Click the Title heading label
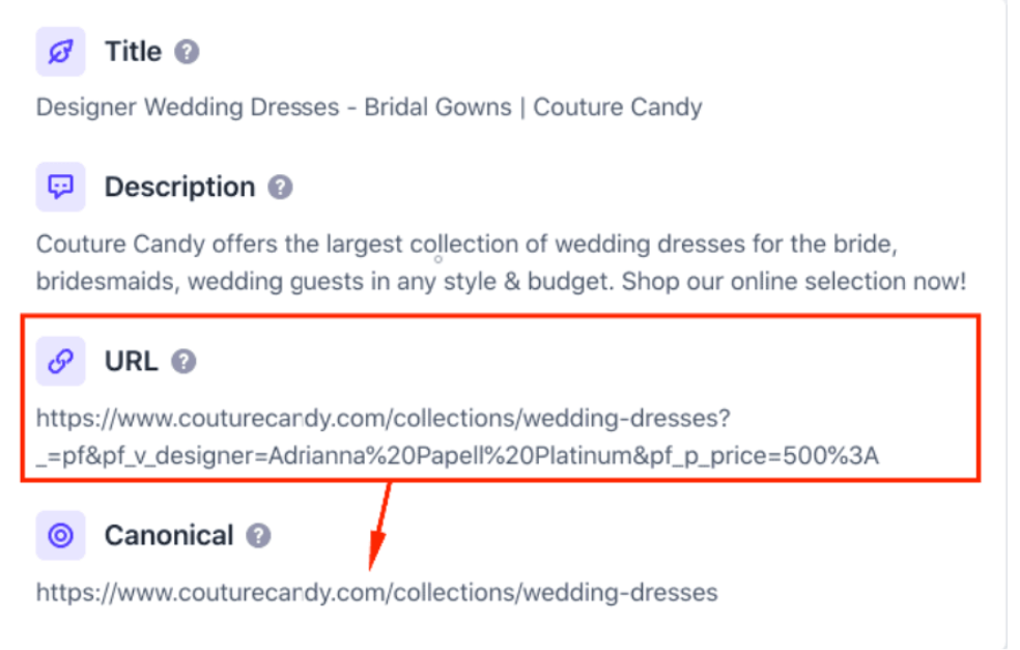 tap(133, 52)
